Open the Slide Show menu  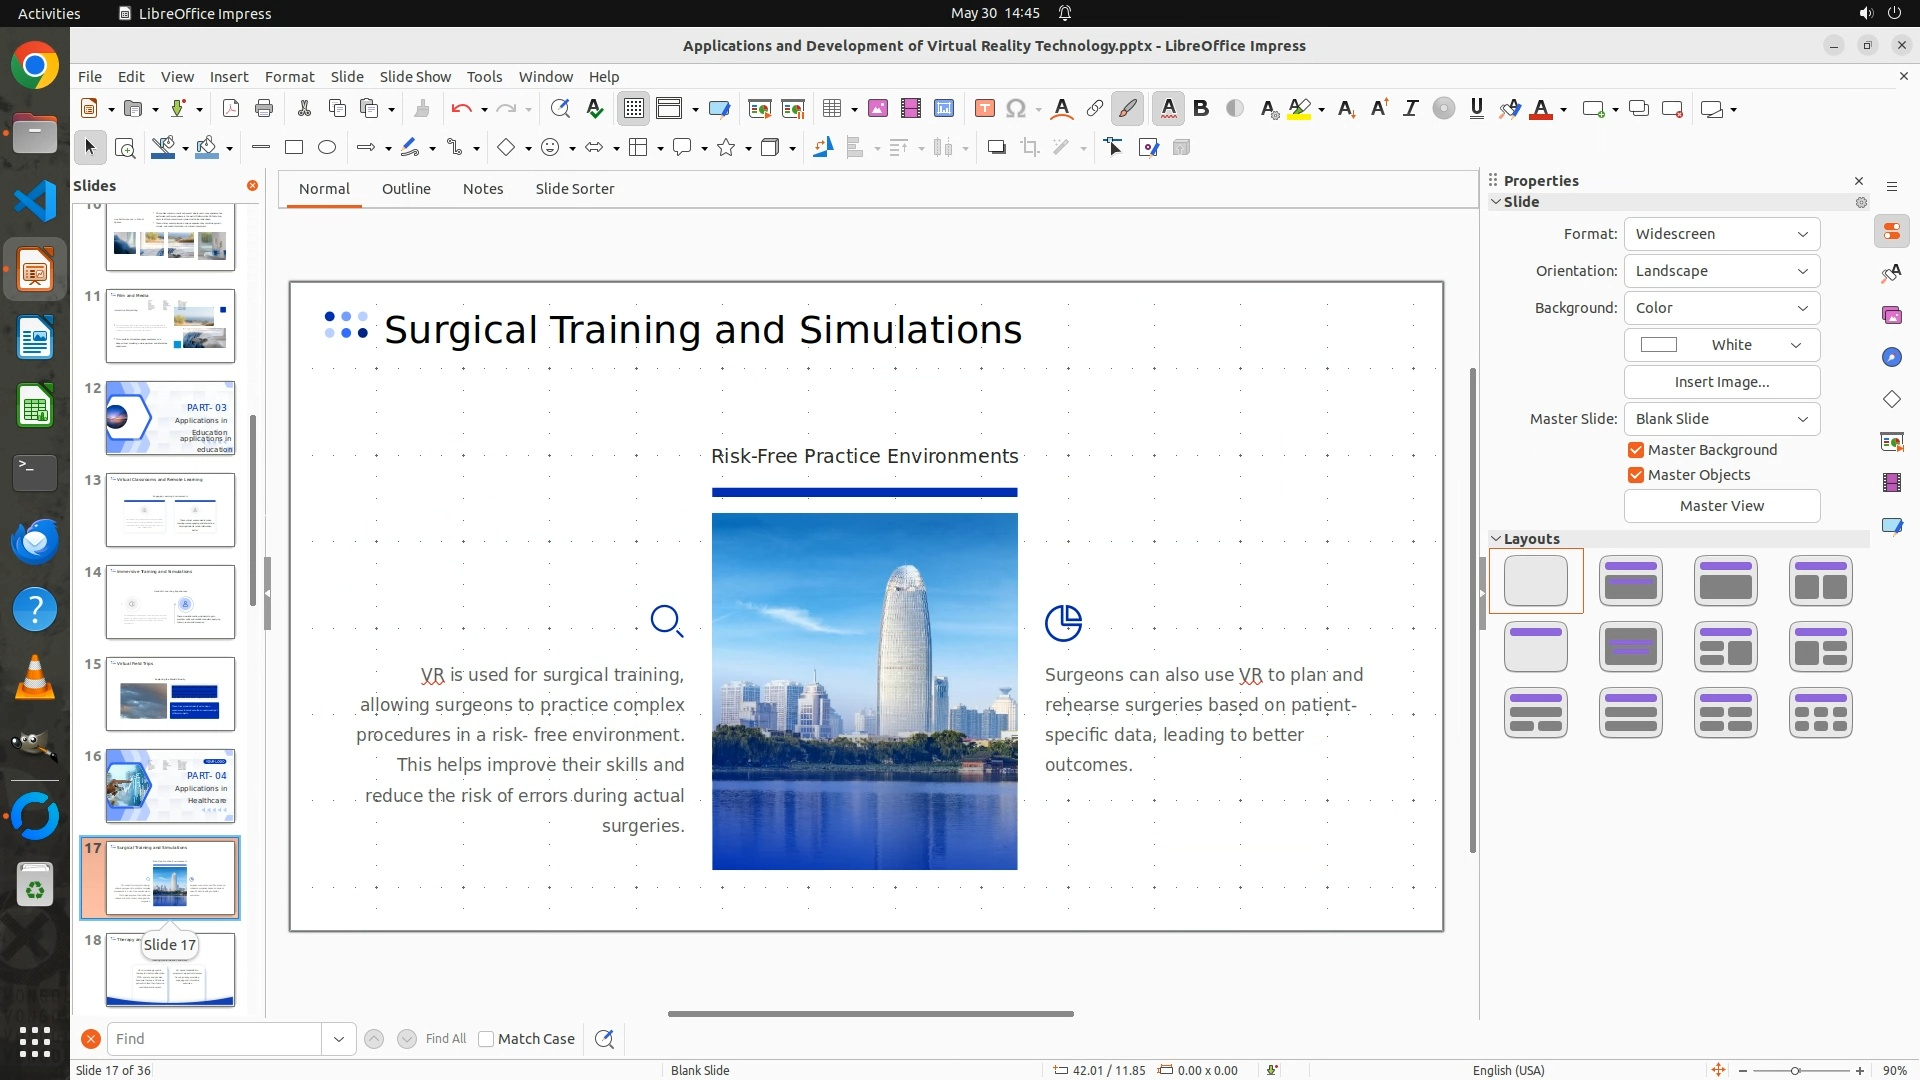pyautogui.click(x=415, y=77)
